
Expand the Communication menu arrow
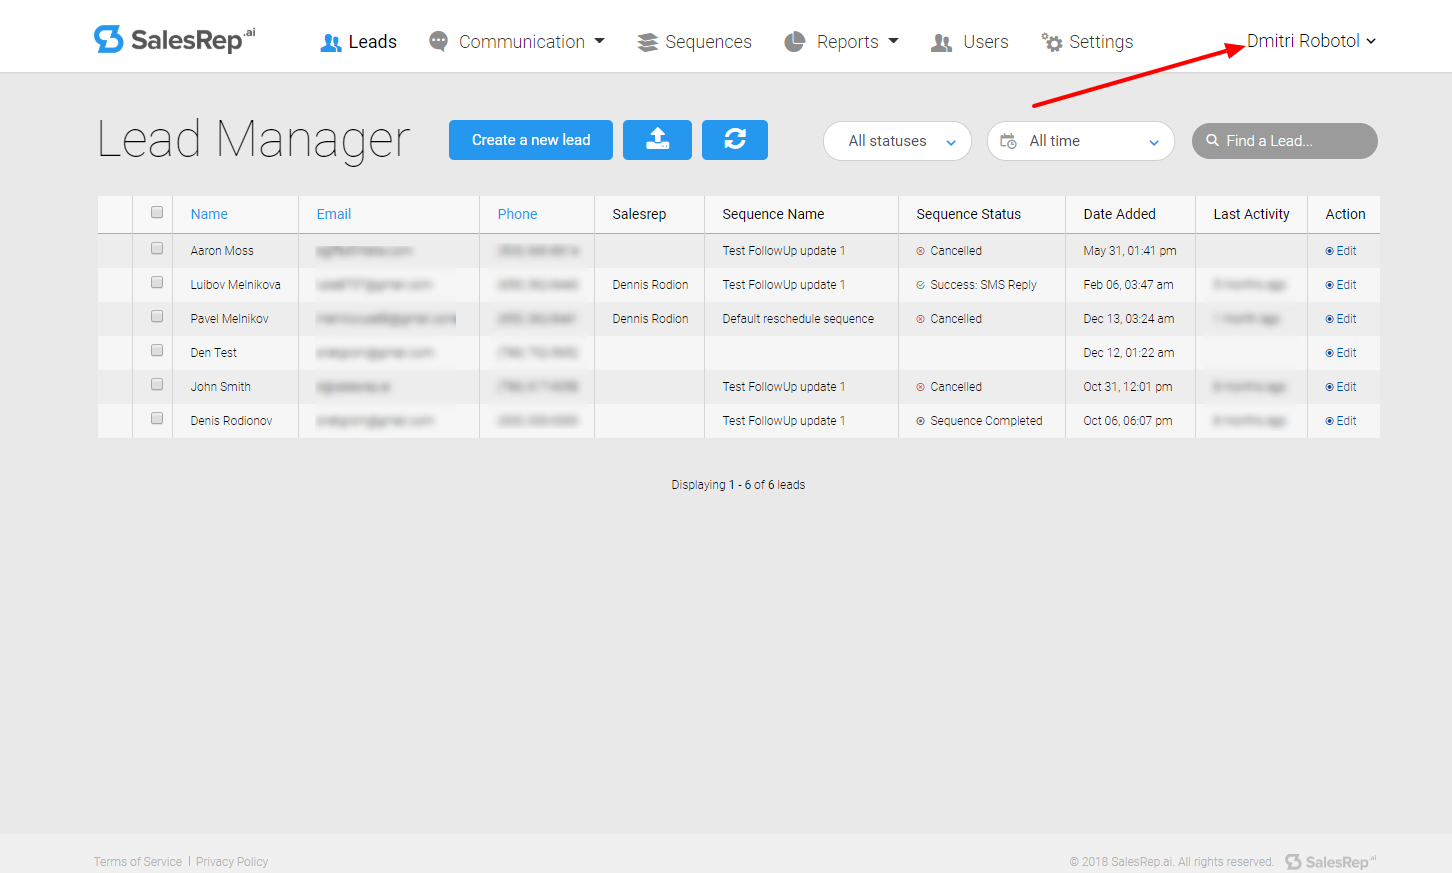[600, 41]
